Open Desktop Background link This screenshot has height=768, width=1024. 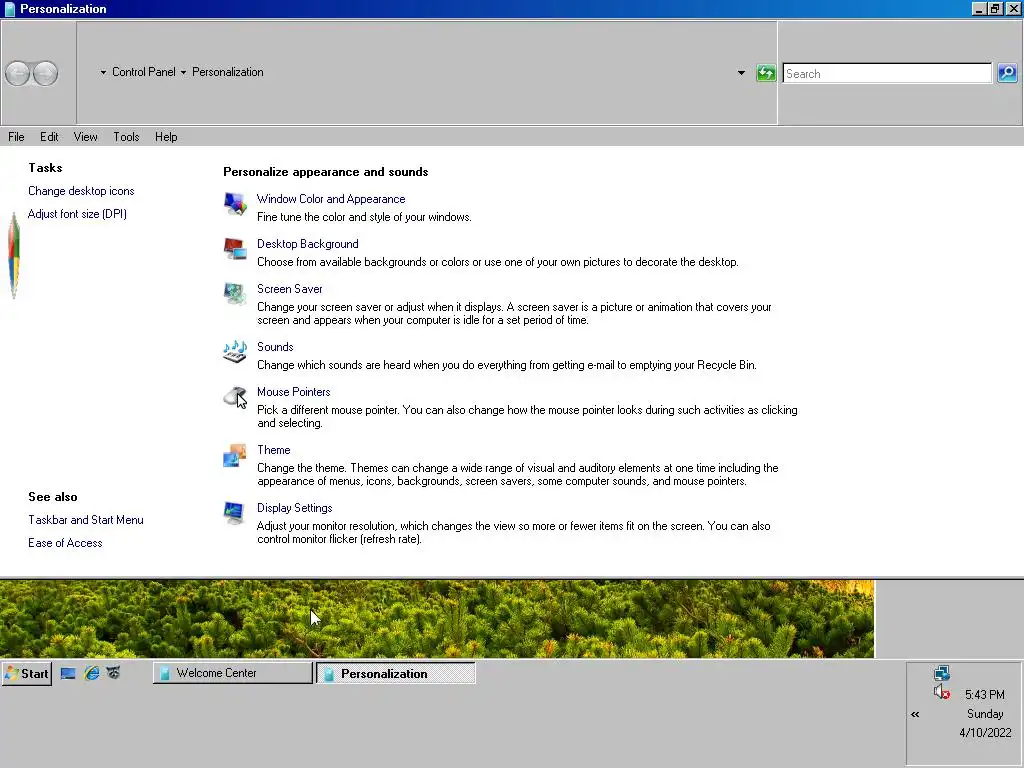(x=308, y=244)
